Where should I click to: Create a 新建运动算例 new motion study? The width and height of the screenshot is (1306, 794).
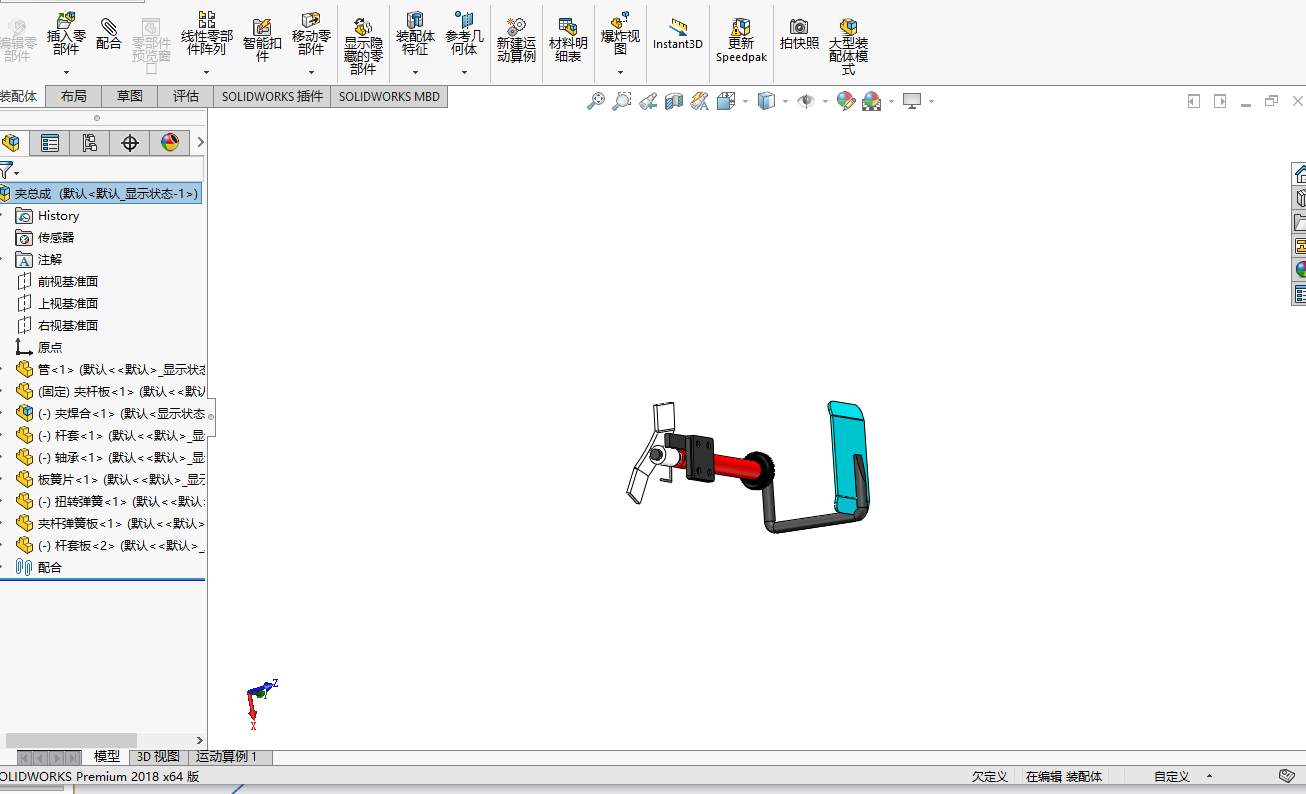[x=516, y=39]
